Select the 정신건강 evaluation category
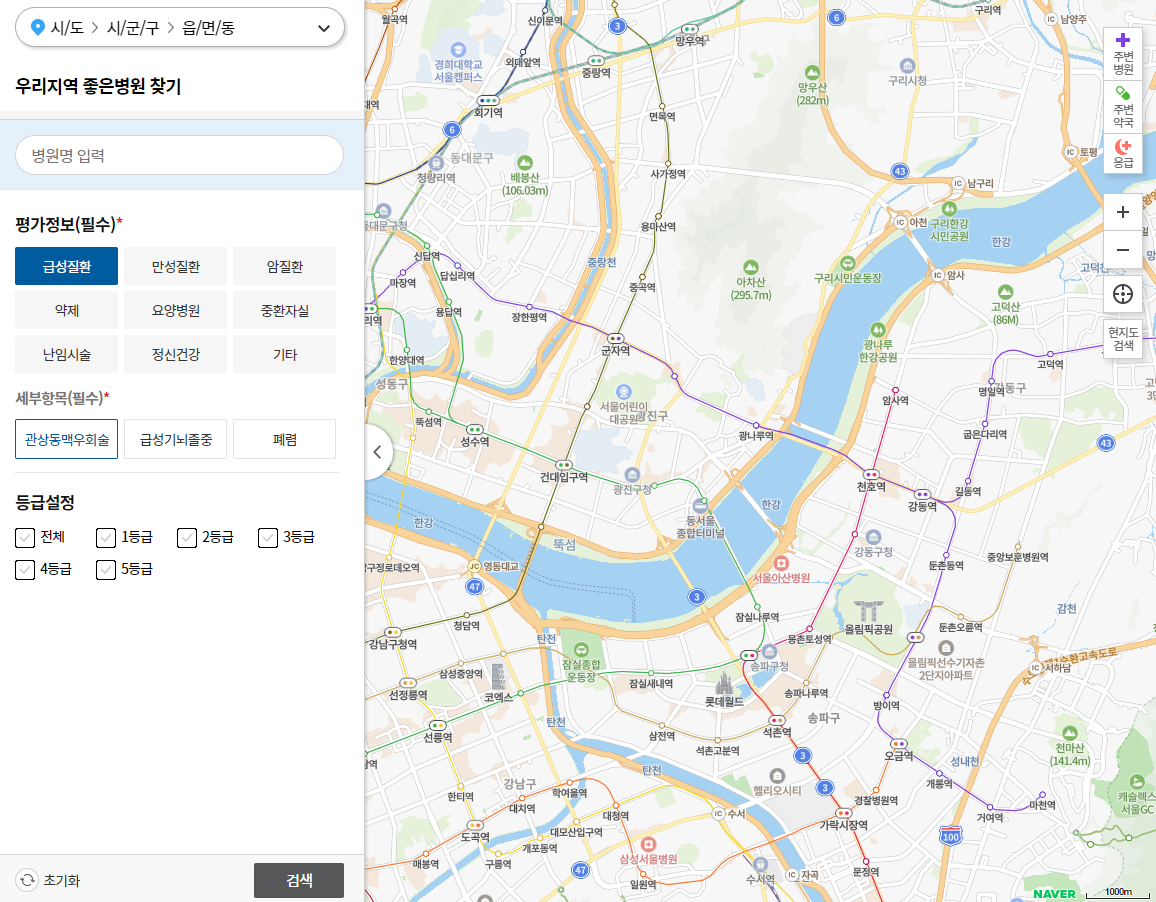 pyautogui.click(x=175, y=355)
